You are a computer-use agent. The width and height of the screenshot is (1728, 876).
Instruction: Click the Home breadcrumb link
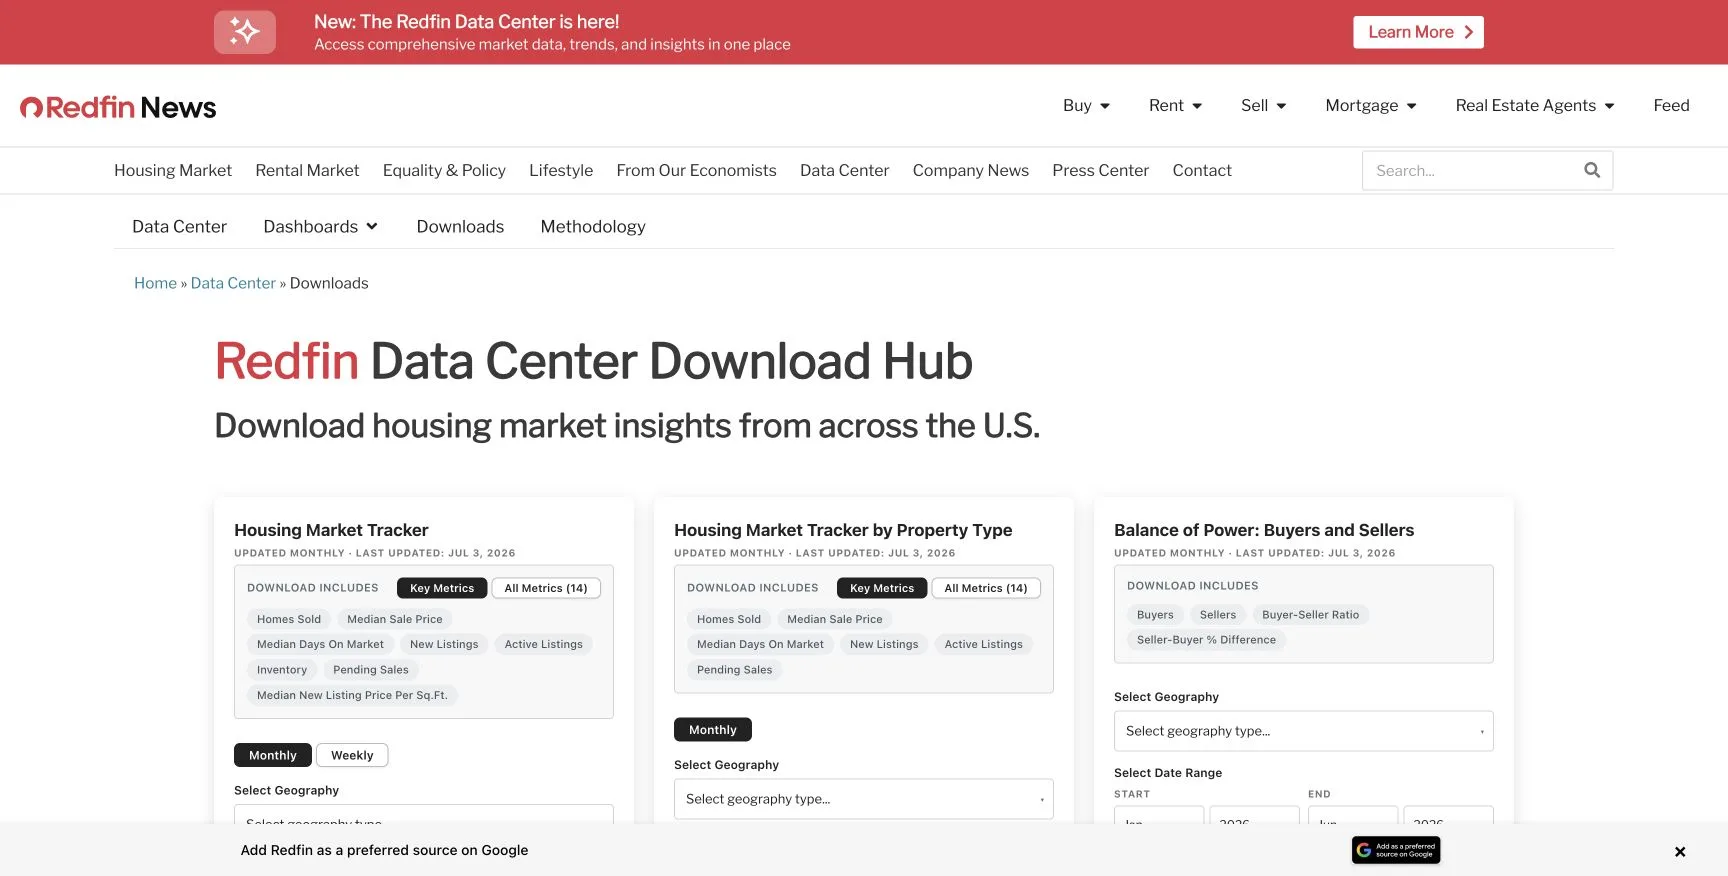coord(155,284)
